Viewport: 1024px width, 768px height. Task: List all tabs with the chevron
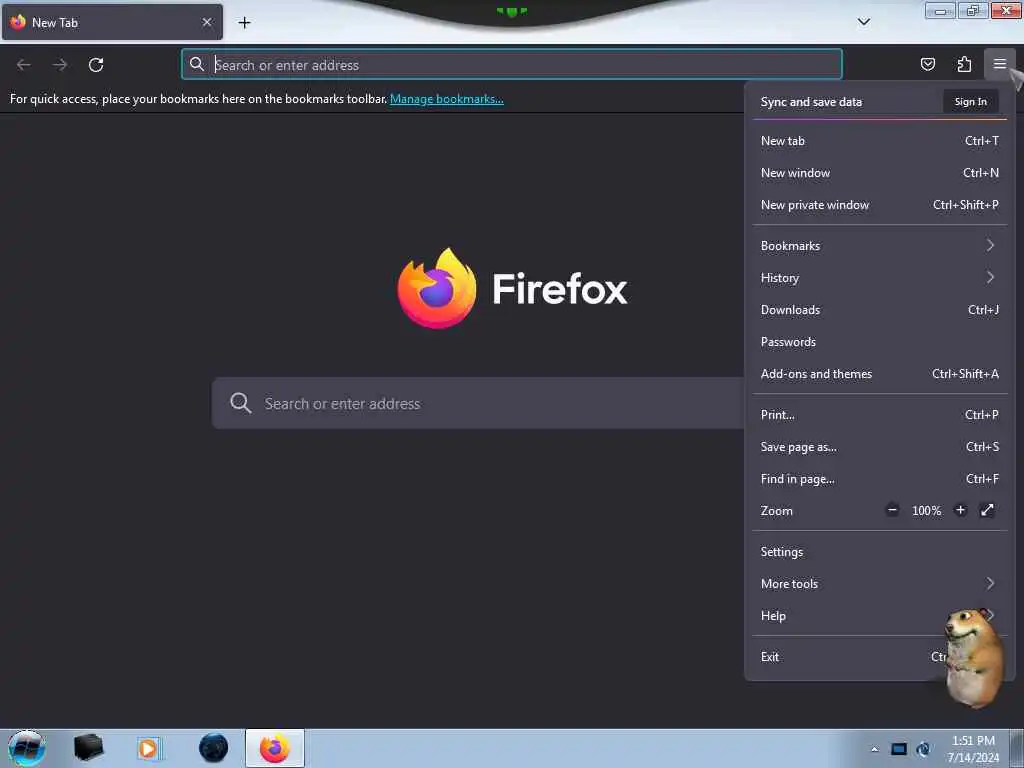(863, 22)
